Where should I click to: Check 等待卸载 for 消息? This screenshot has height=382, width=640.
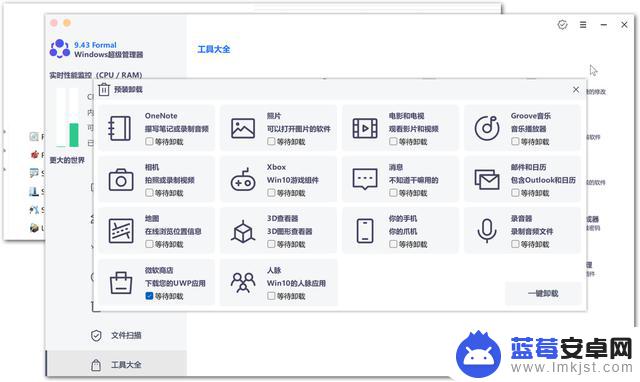click(393, 193)
